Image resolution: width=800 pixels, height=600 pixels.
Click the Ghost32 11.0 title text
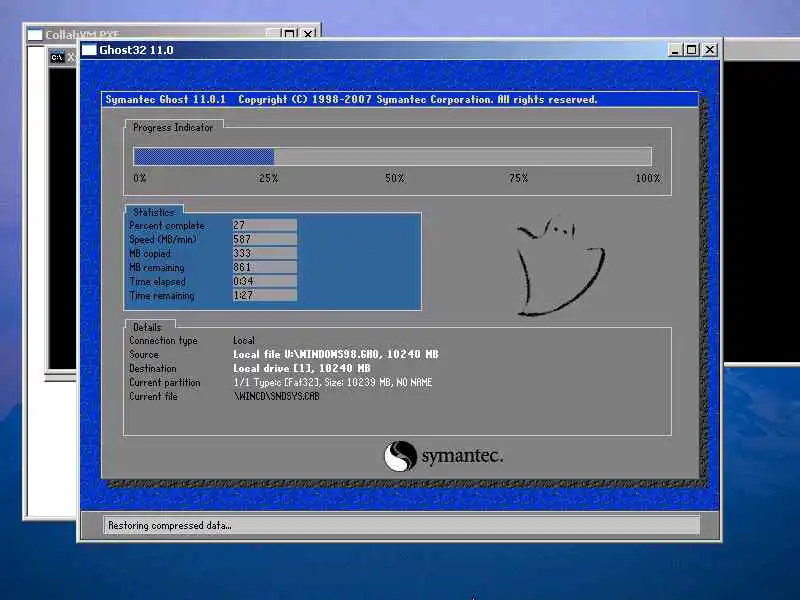tap(136, 50)
